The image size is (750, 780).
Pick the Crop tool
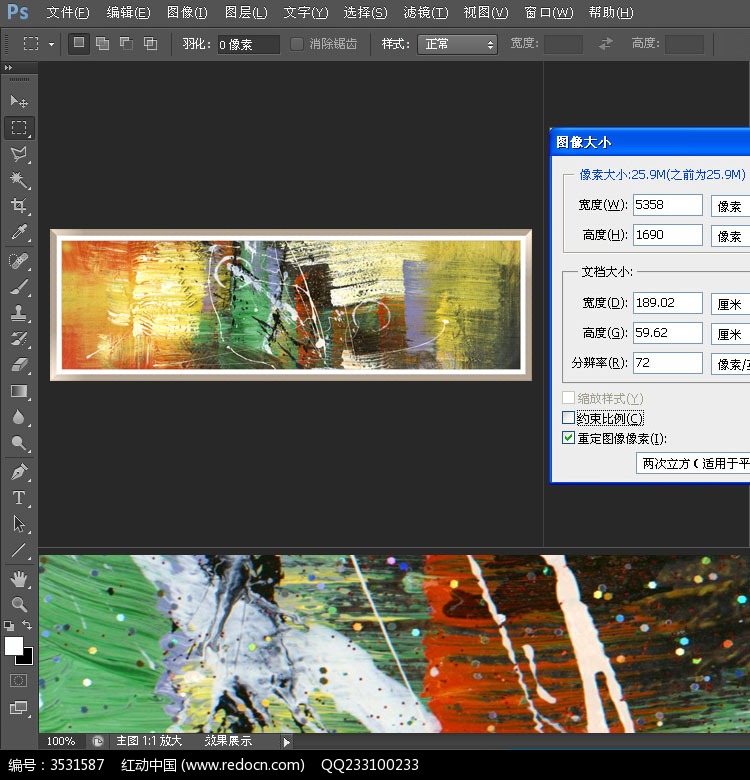click(19, 206)
